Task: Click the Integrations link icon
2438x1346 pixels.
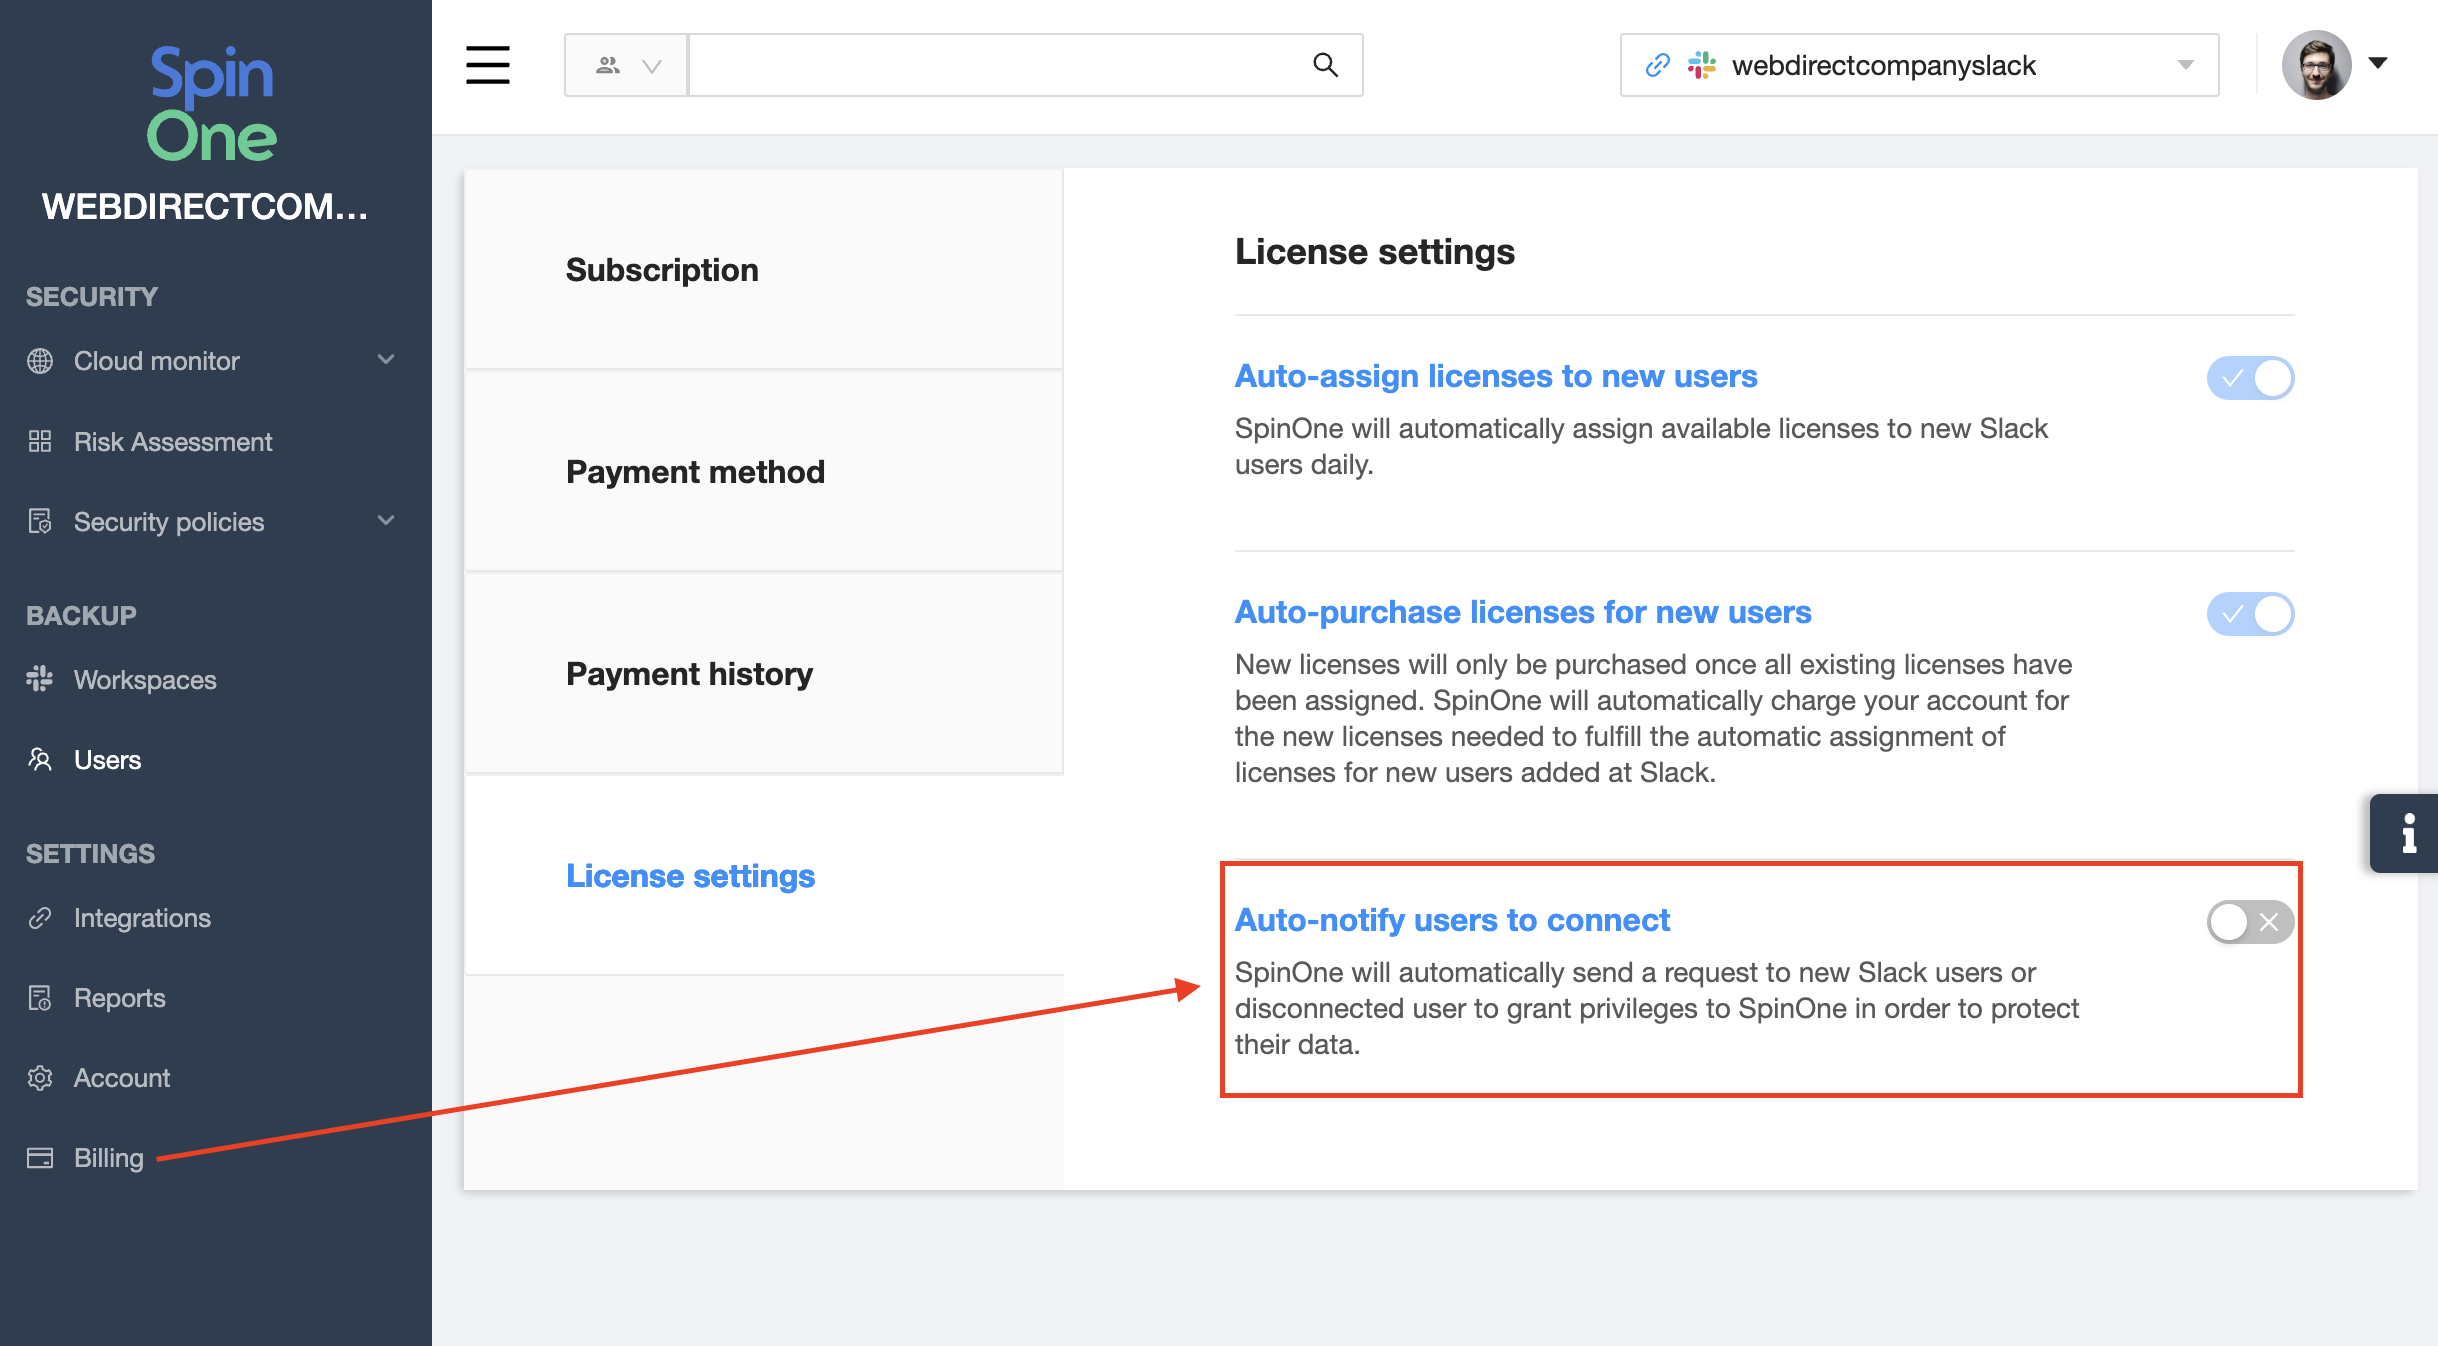Action: (40, 918)
